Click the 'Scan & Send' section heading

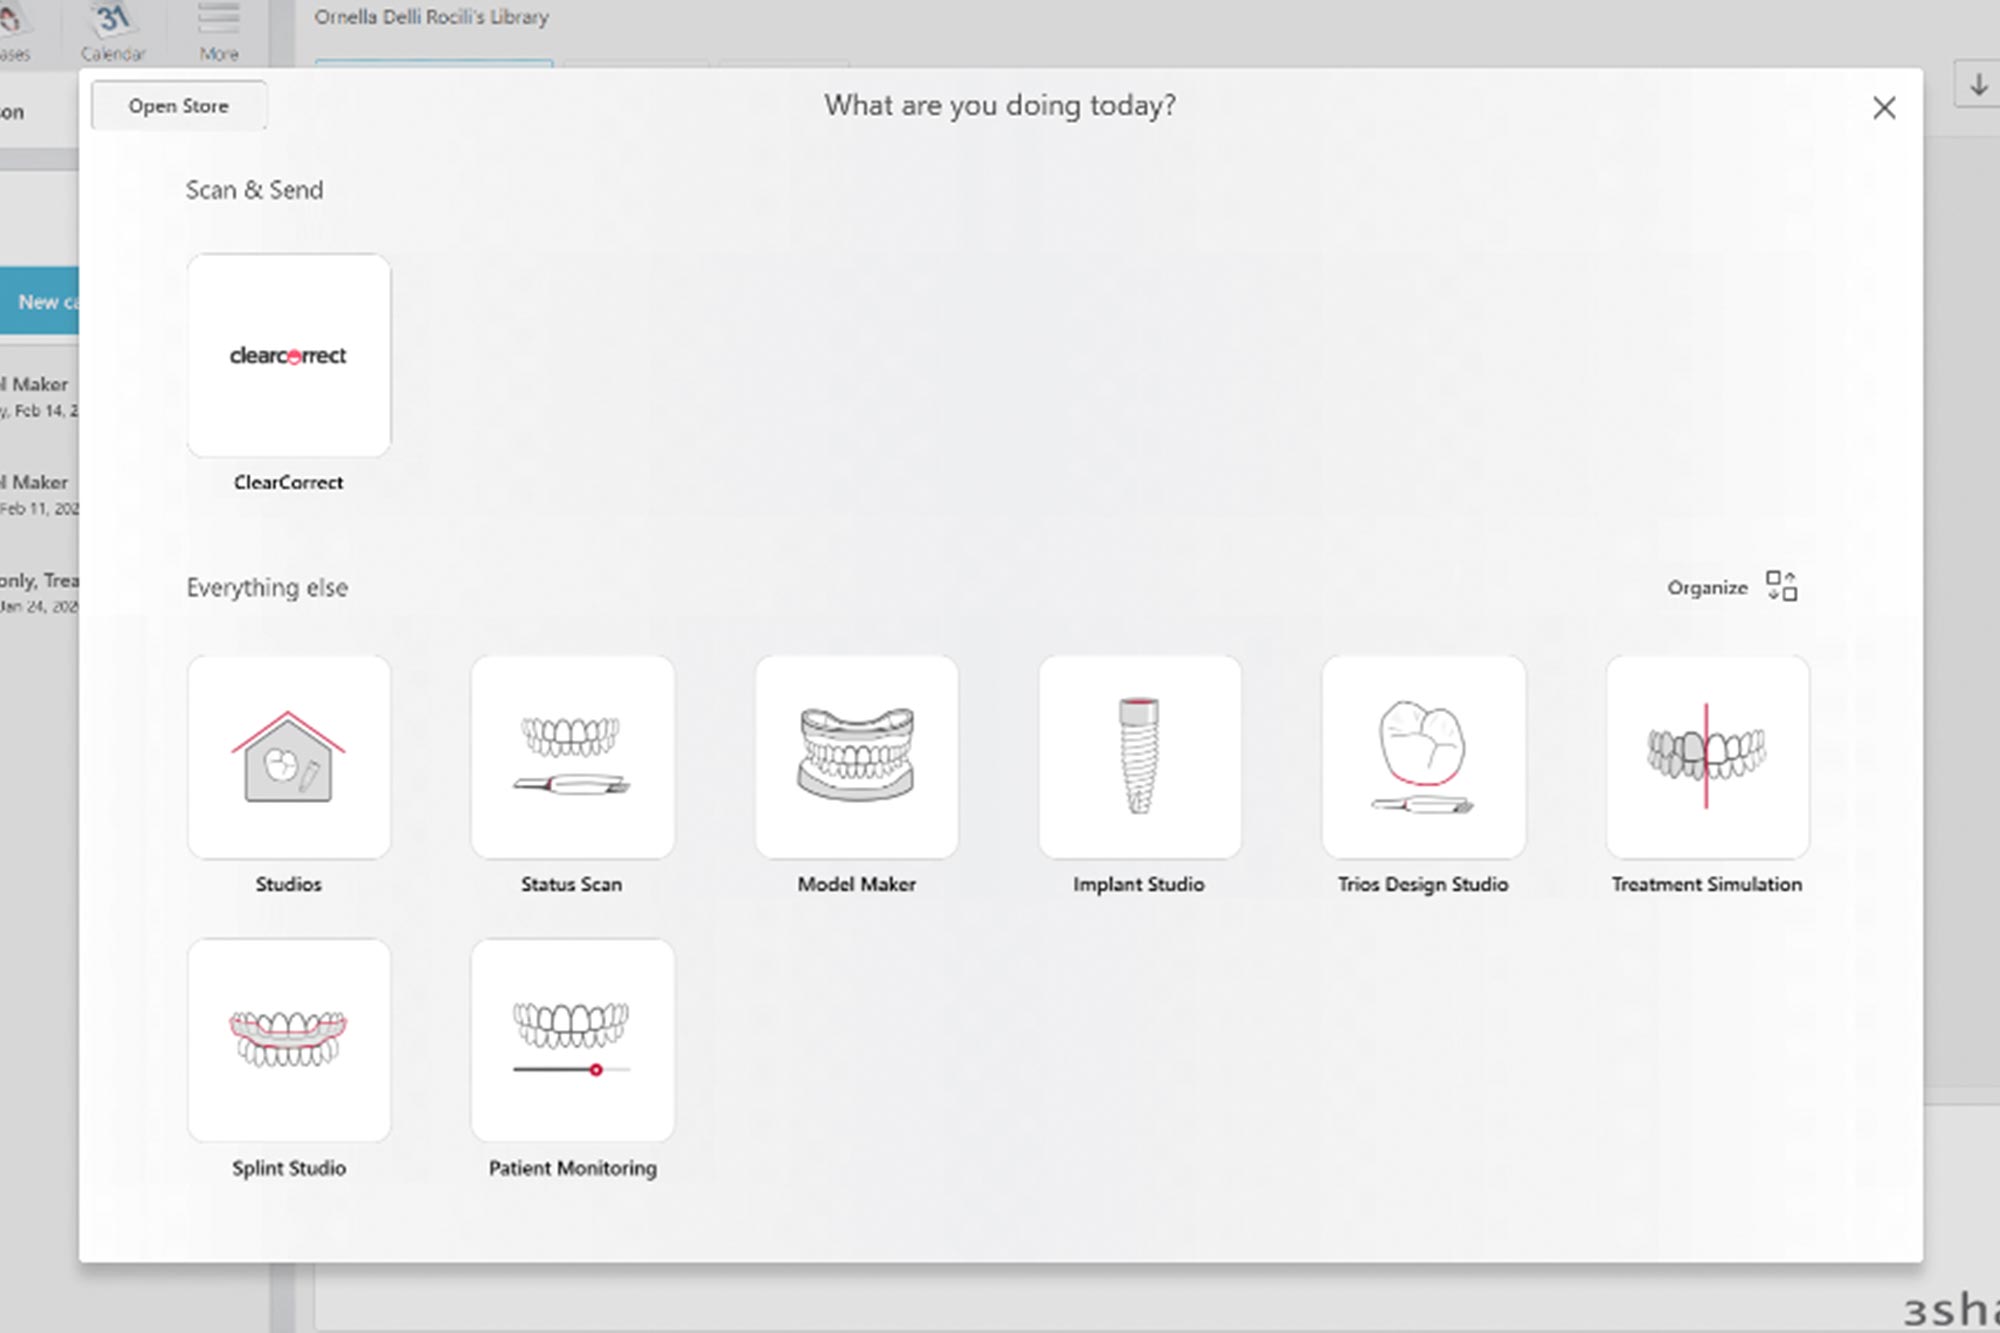click(x=255, y=190)
